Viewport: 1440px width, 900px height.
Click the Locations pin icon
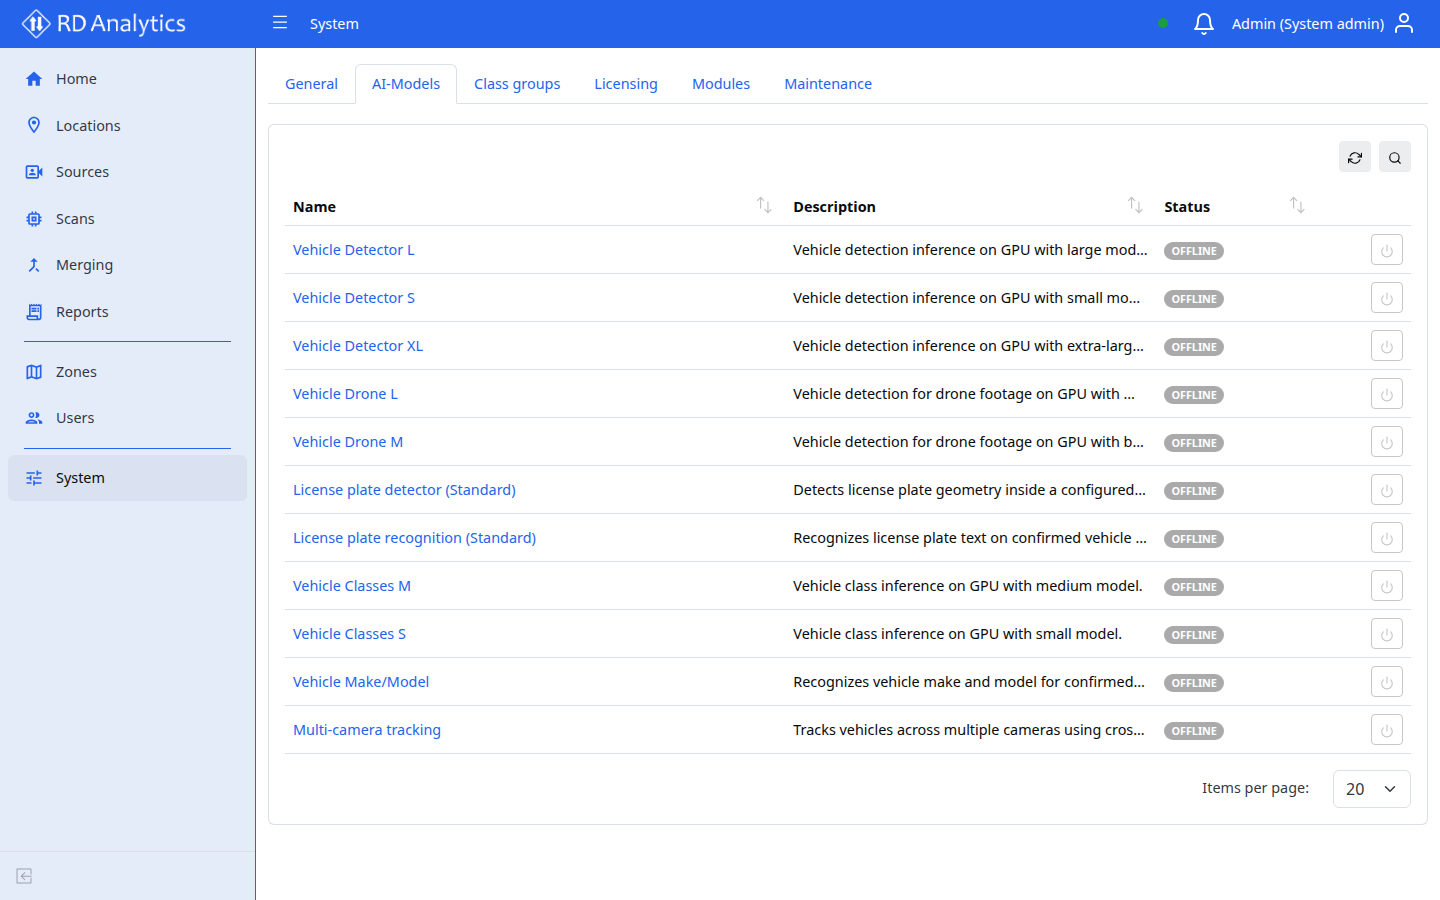(x=34, y=125)
